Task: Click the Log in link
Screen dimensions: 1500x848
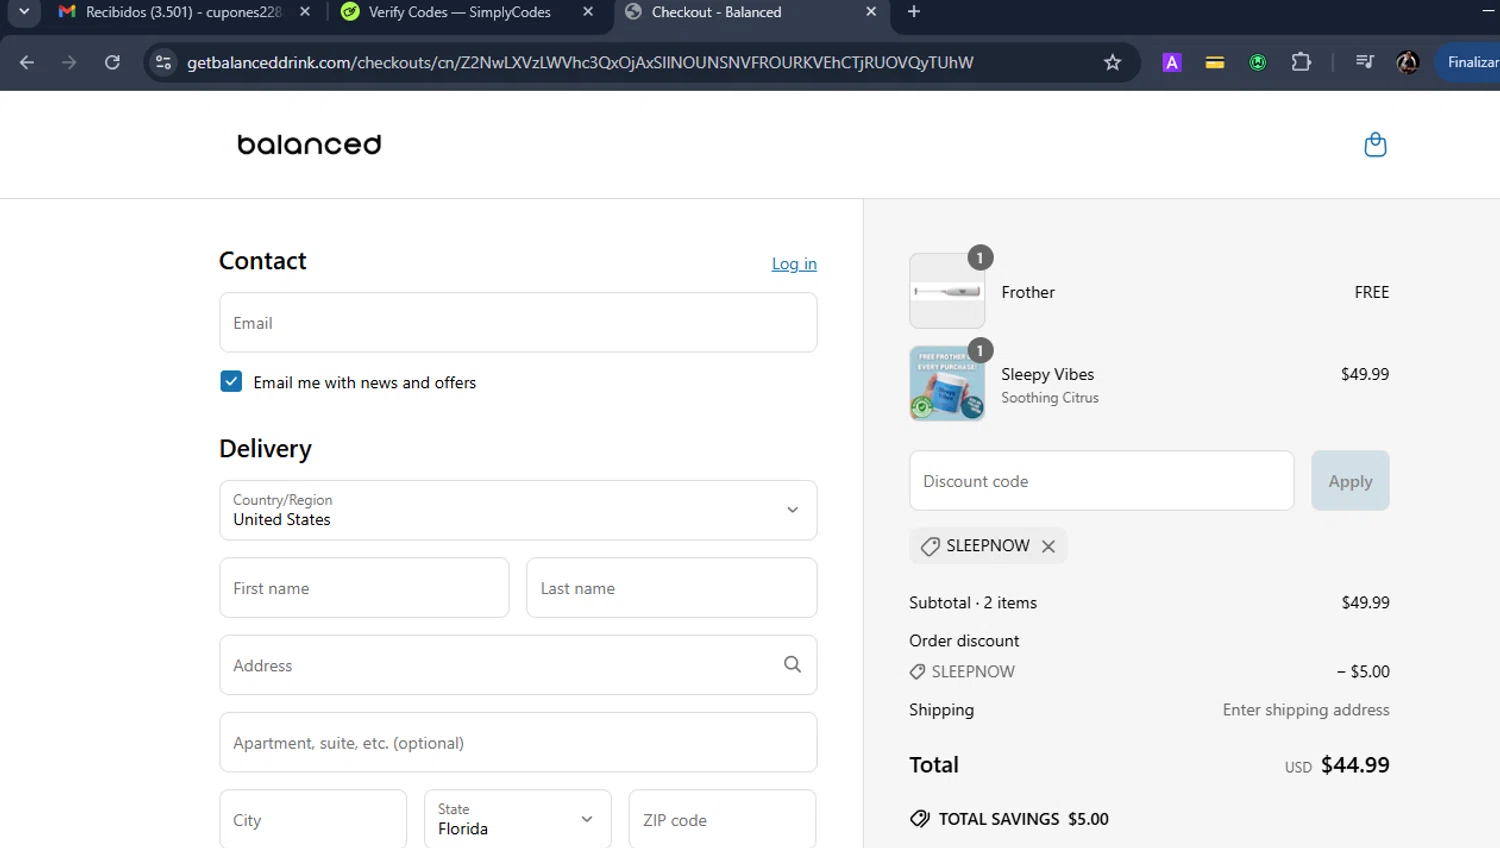Action: pyautogui.click(x=794, y=264)
